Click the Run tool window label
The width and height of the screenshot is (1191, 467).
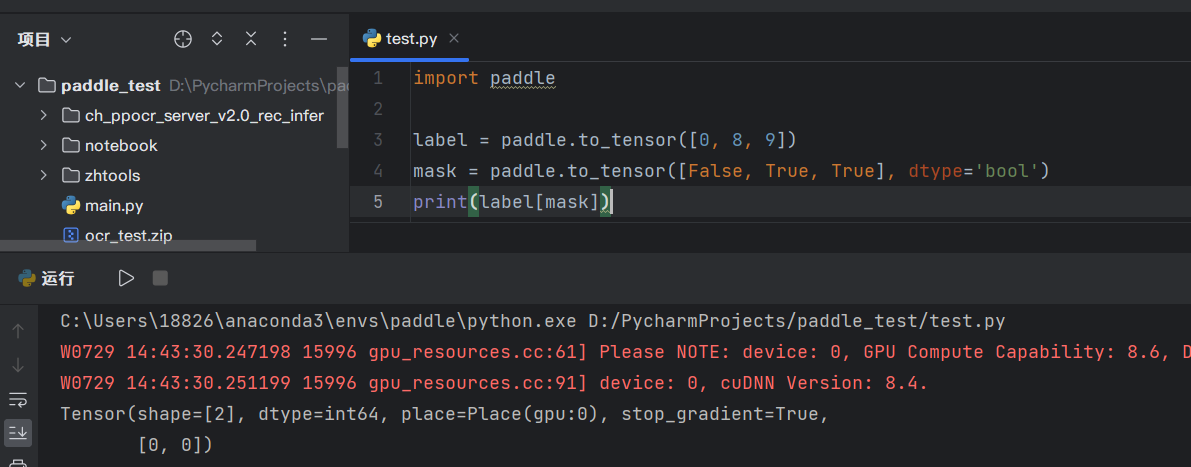58,279
